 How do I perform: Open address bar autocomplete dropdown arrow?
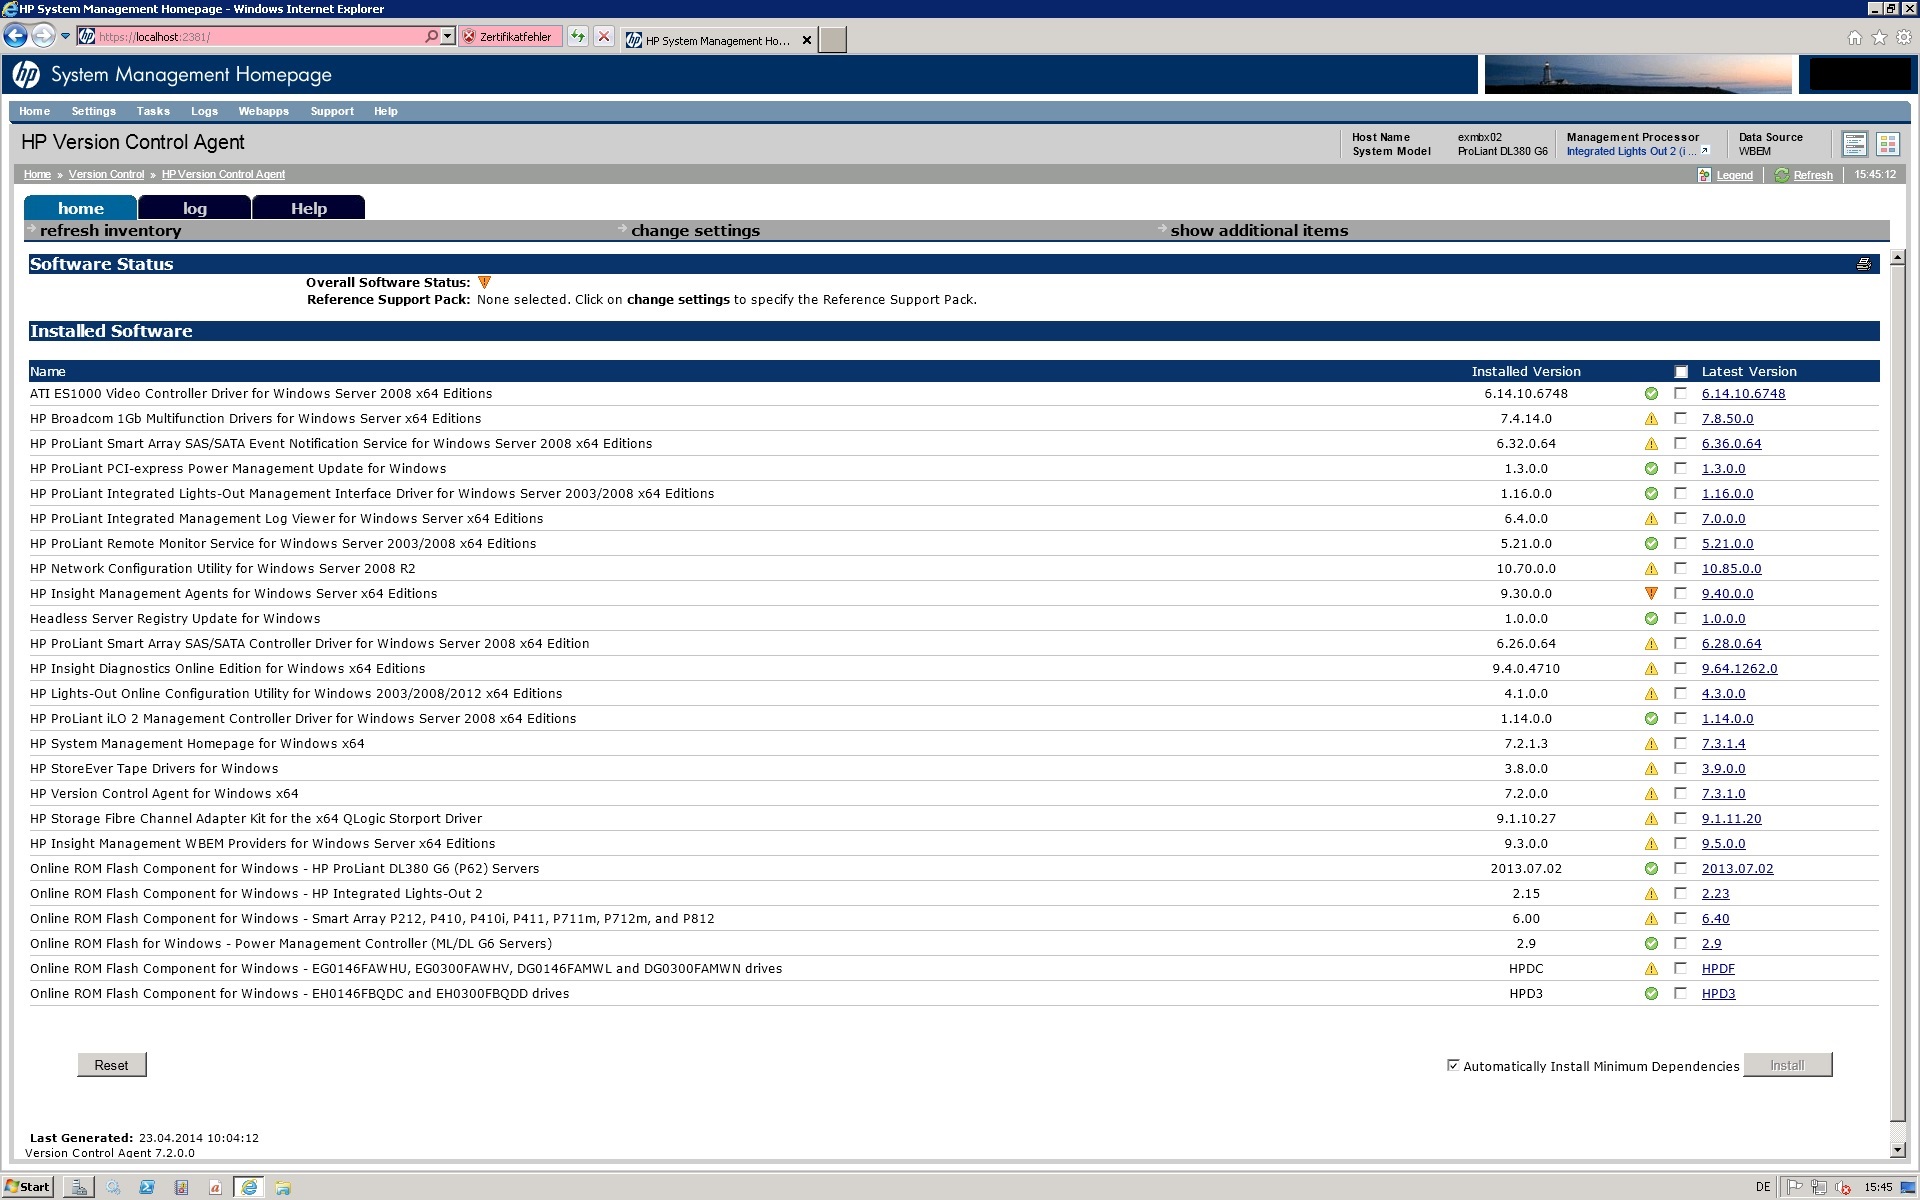tap(447, 36)
